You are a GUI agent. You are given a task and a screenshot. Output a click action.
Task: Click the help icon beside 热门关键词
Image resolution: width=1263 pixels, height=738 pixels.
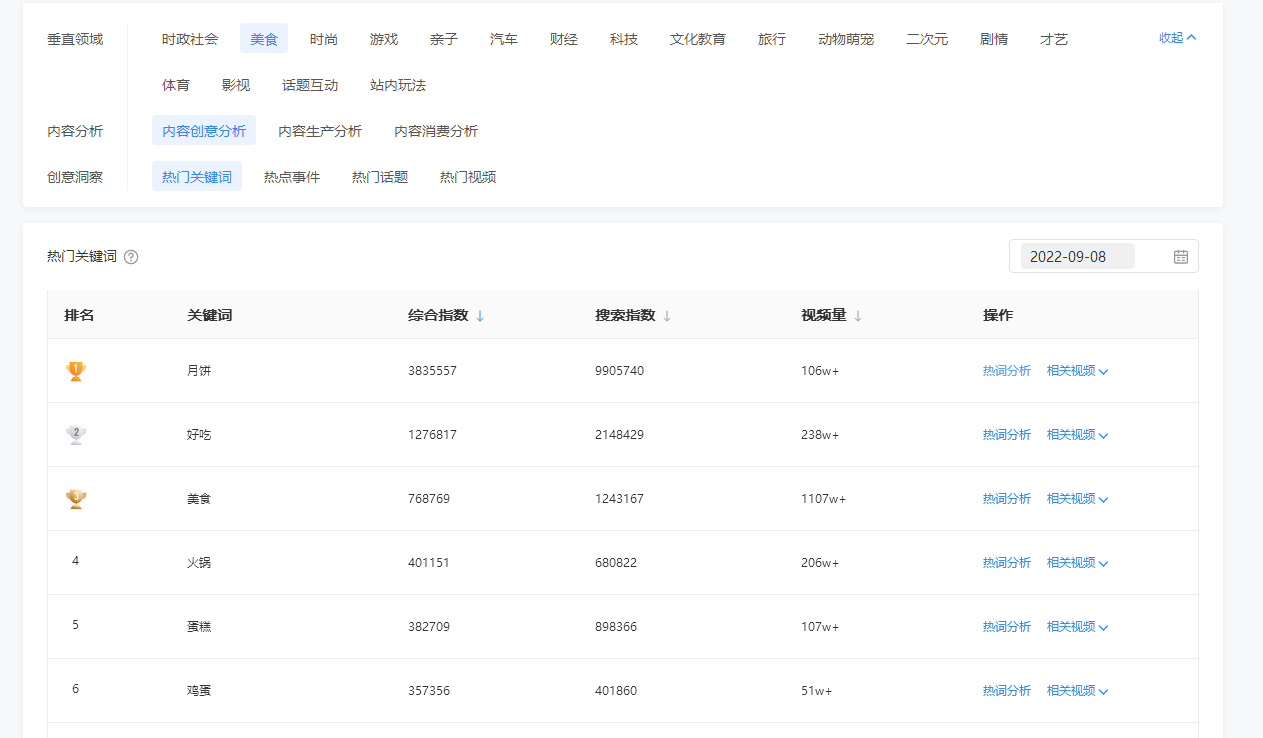point(131,257)
